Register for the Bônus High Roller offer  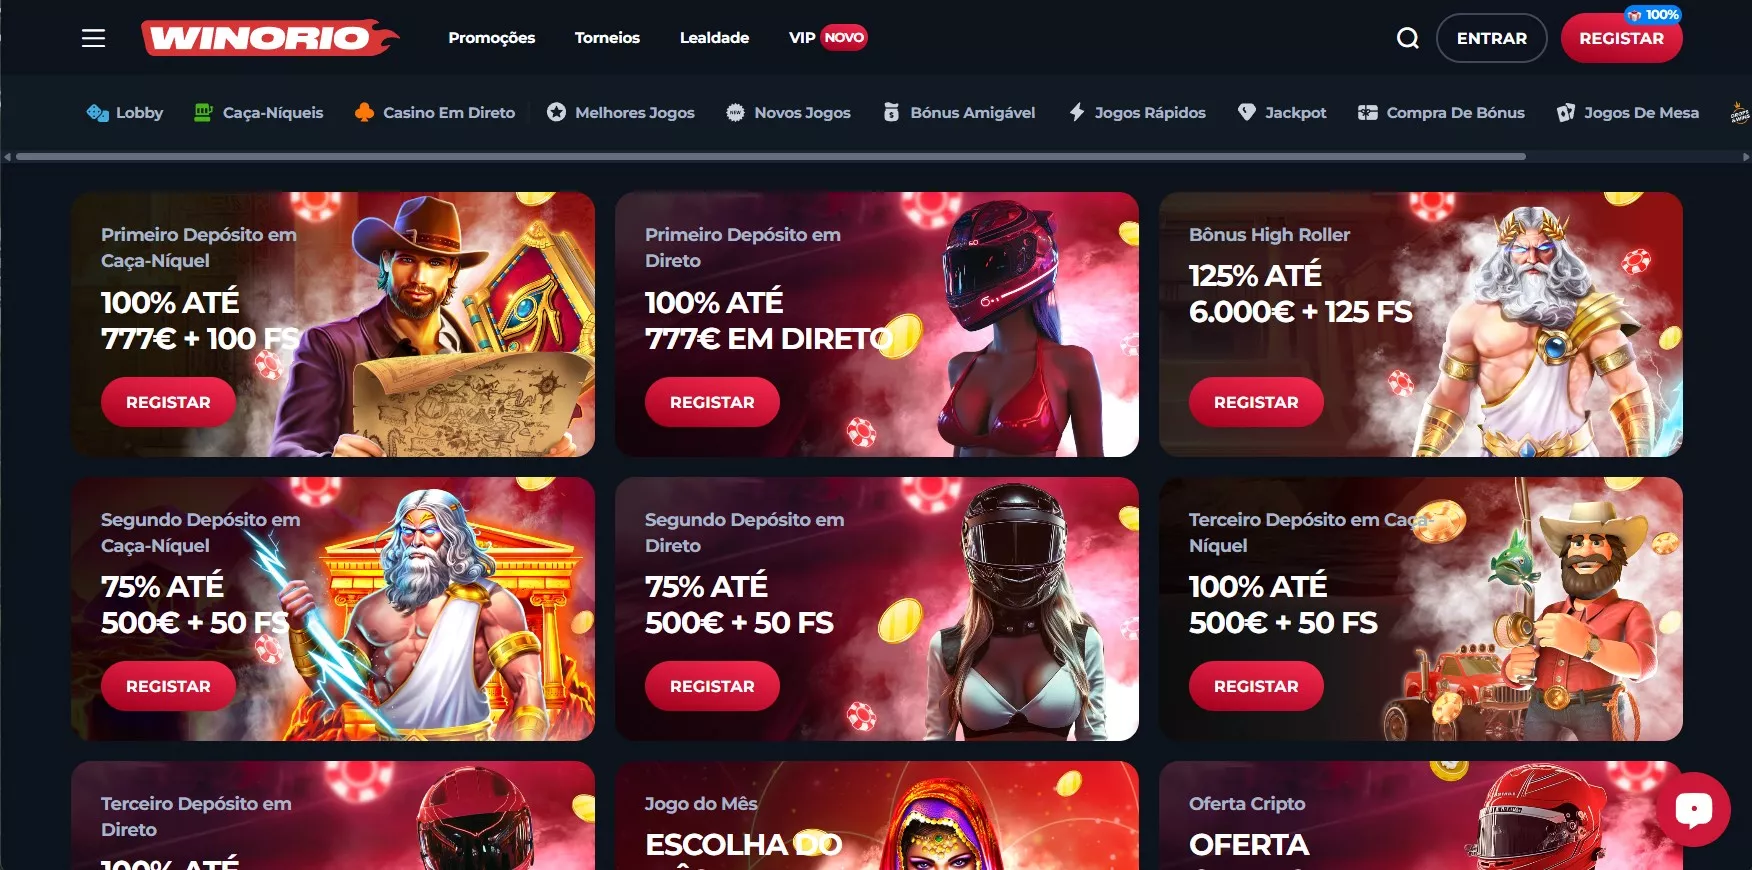[1256, 402]
